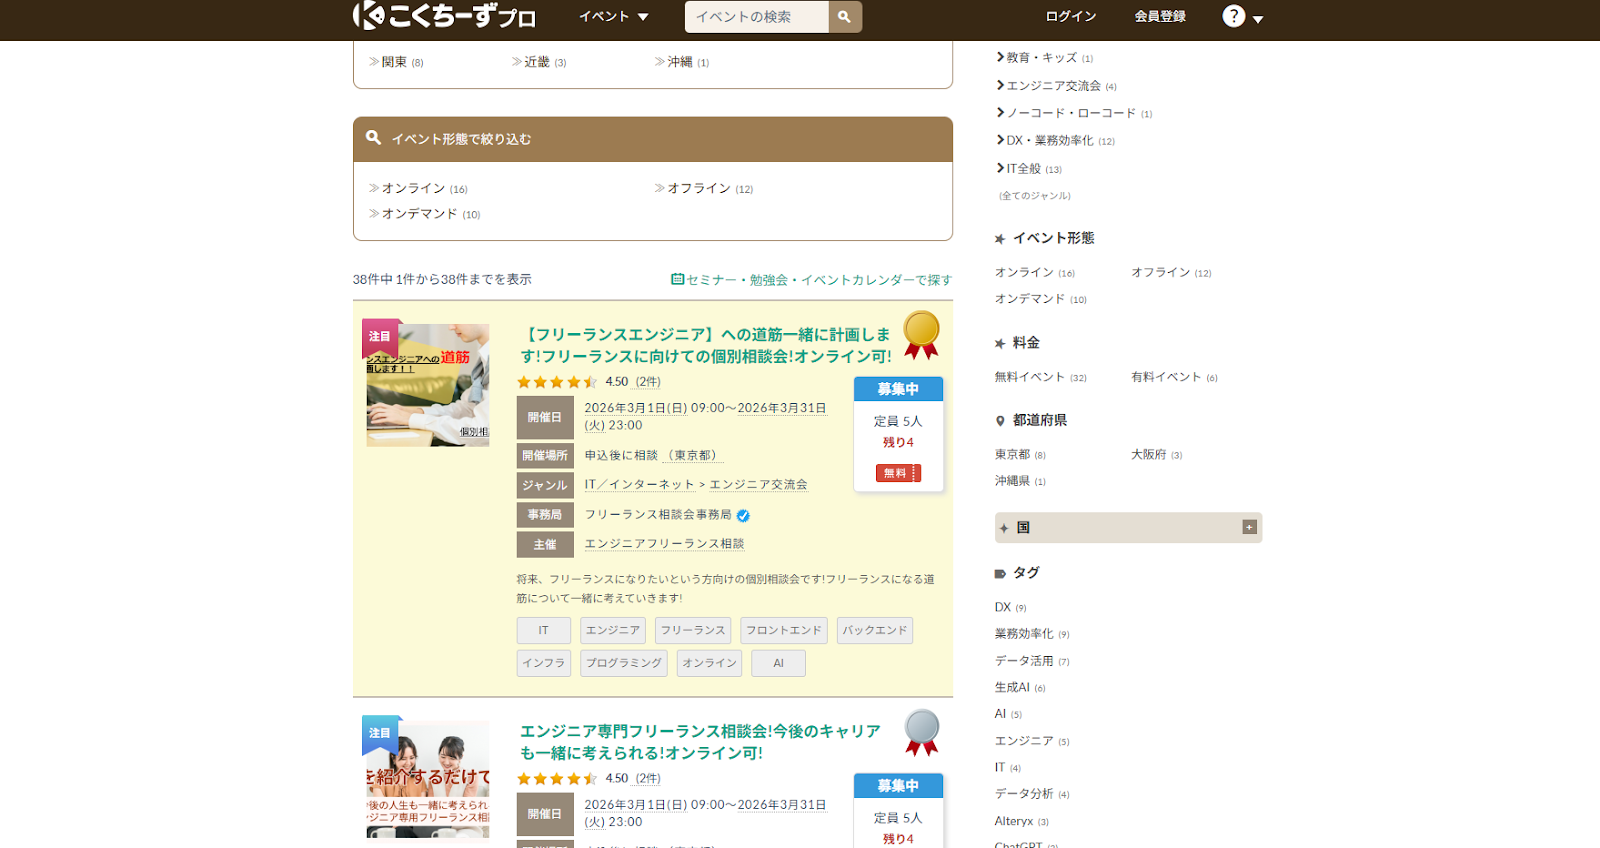Click the search magnifier button in header
This screenshot has width=1600, height=848.
(845, 17)
